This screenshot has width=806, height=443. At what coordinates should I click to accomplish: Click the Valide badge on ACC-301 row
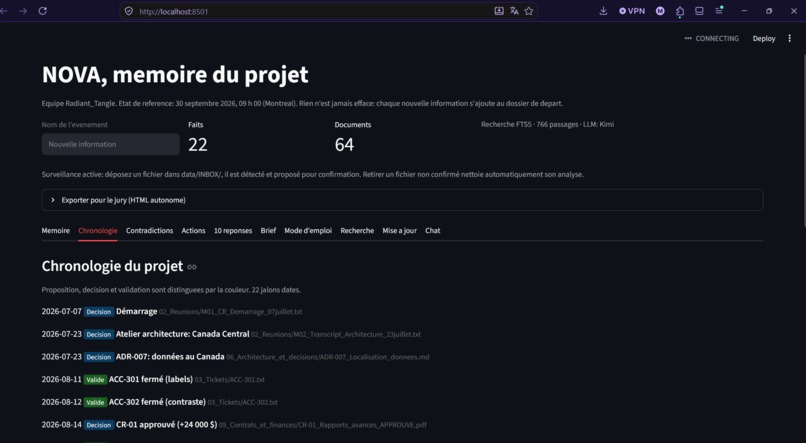pos(95,380)
